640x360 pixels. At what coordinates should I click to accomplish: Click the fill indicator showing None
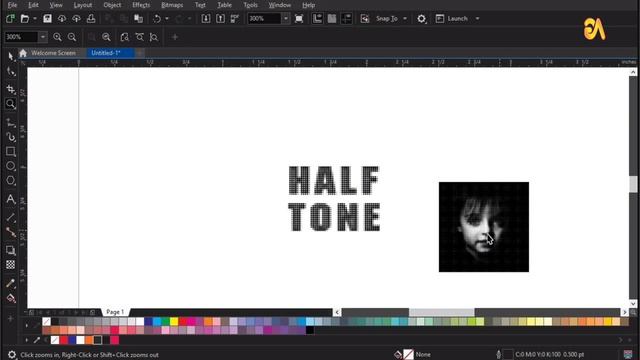(x=413, y=354)
